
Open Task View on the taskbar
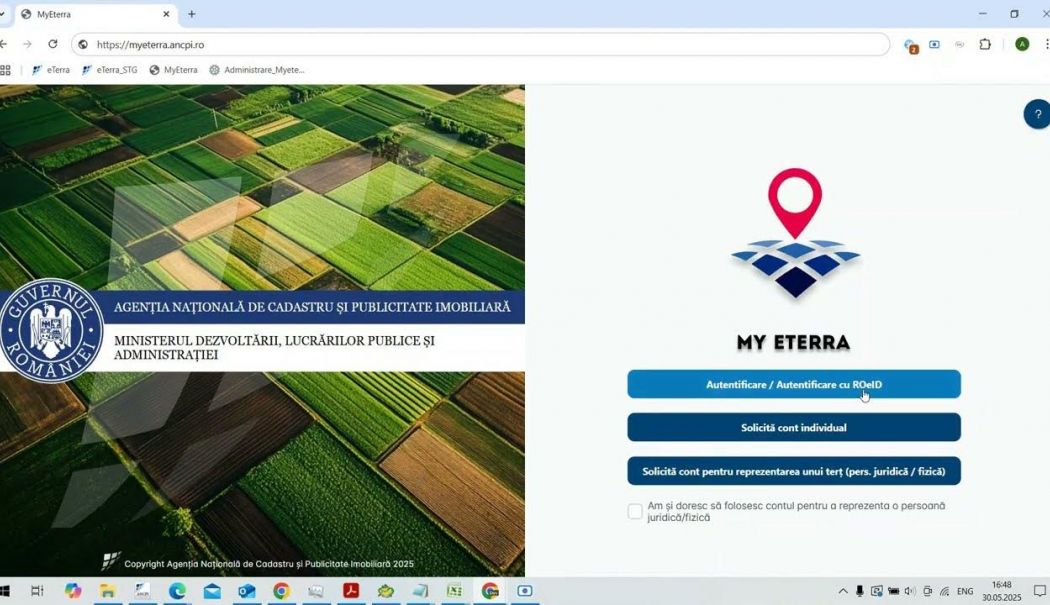38,591
